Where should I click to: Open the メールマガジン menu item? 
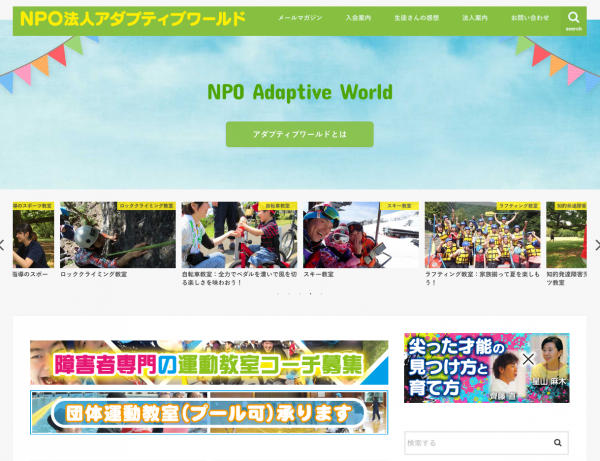tap(300, 18)
